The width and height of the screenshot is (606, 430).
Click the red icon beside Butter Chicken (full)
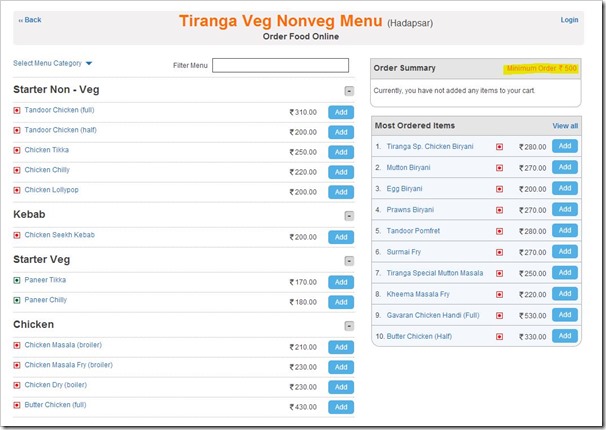(x=17, y=406)
